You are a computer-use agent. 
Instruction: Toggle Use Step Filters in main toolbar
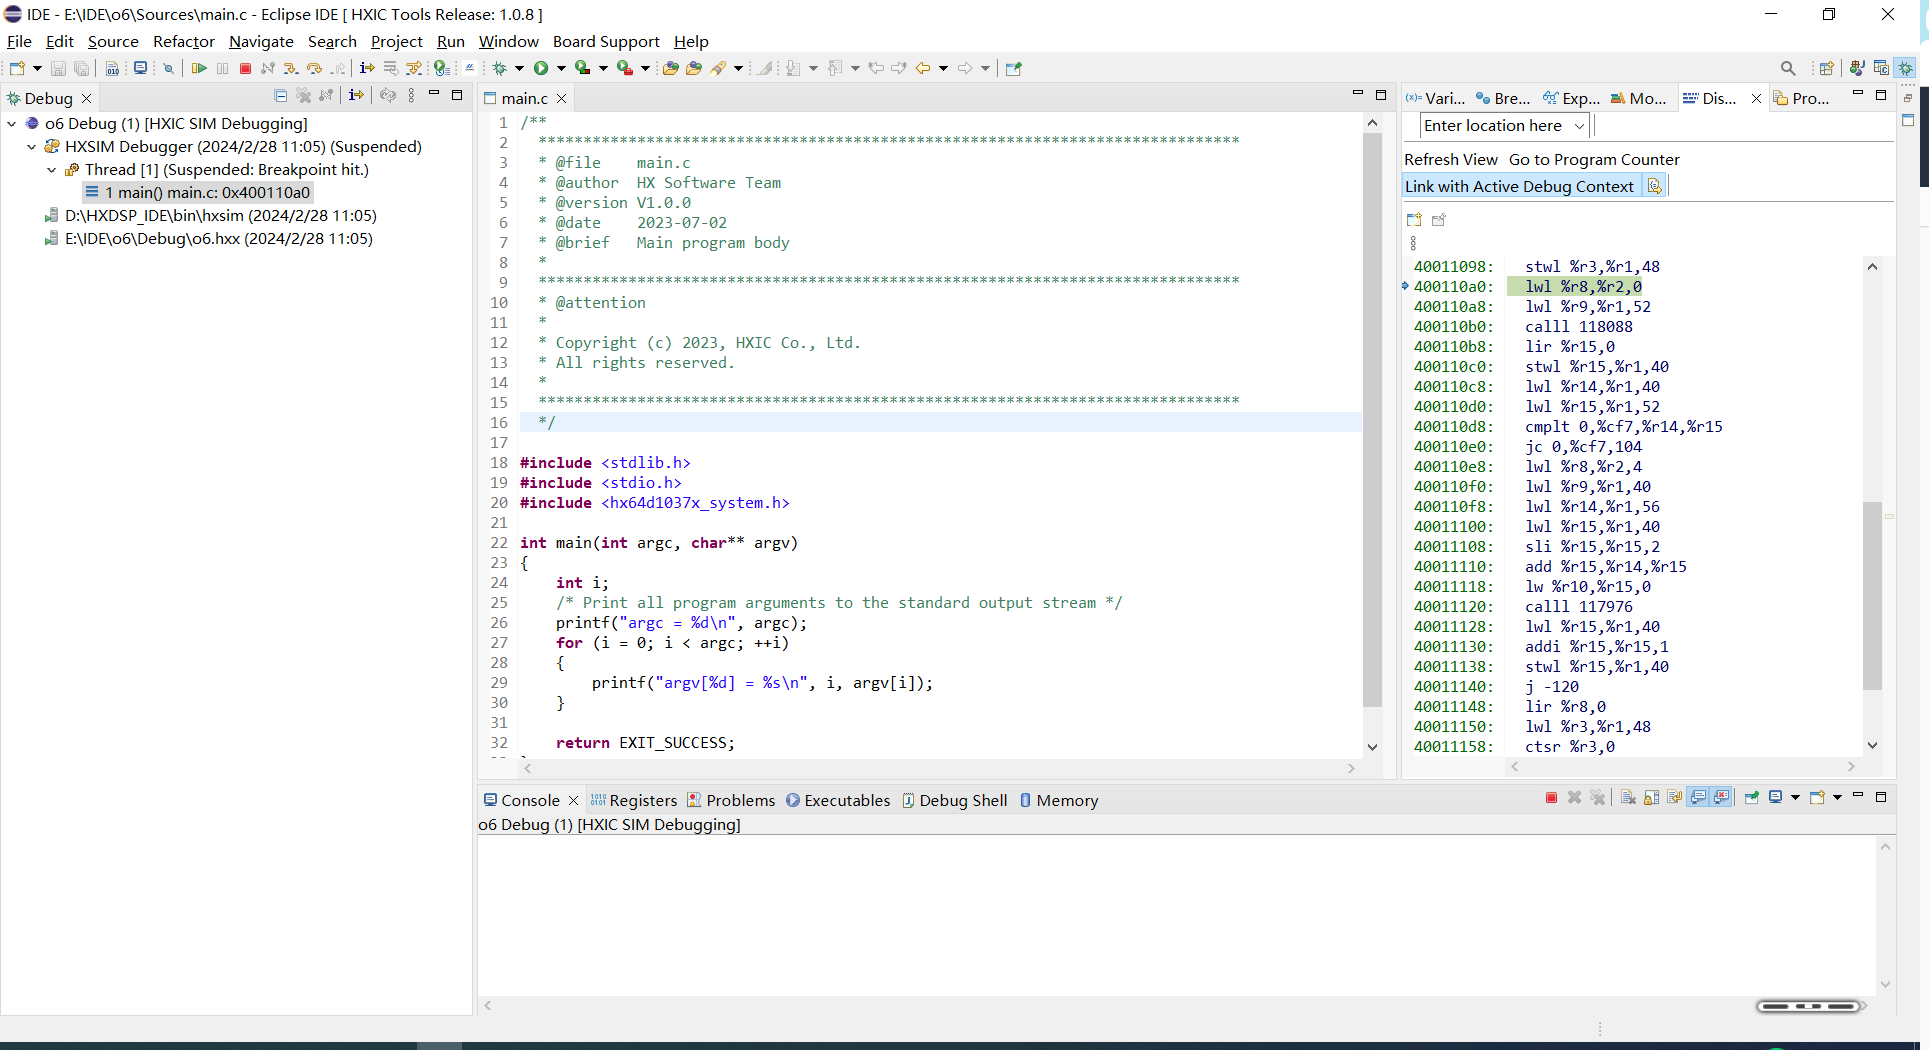(x=414, y=68)
